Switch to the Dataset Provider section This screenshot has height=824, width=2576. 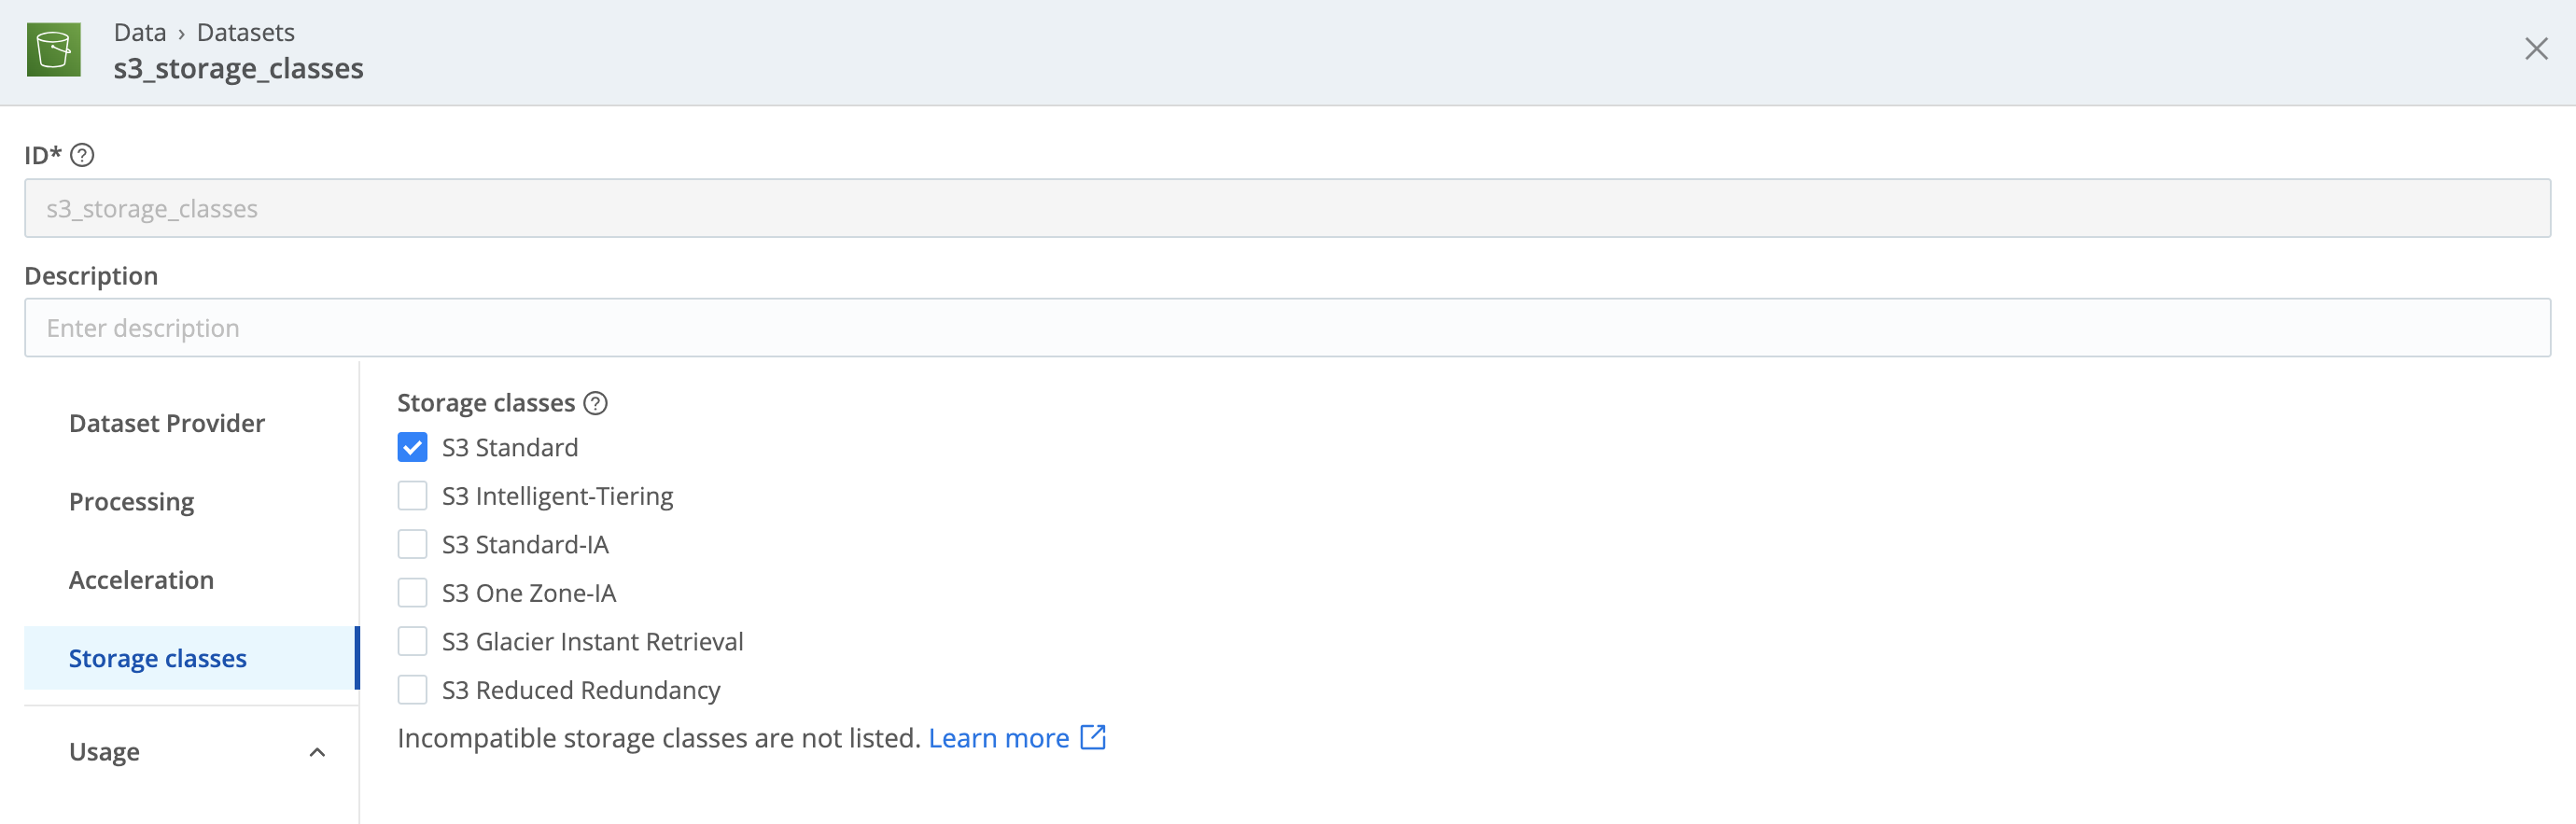166,422
